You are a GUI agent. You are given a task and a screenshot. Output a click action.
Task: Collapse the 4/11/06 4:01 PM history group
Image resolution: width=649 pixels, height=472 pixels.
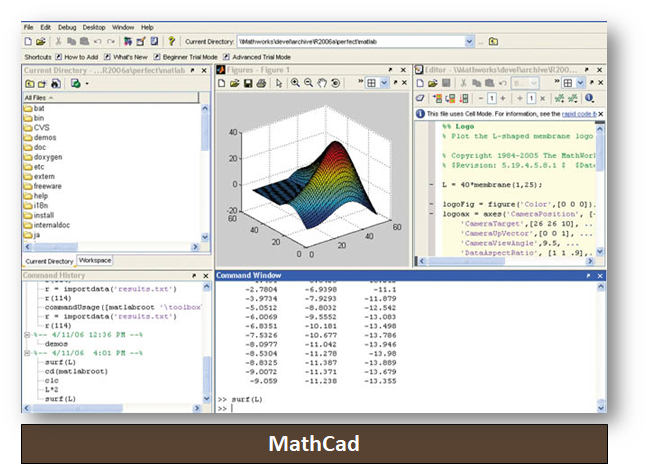[27, 353]
